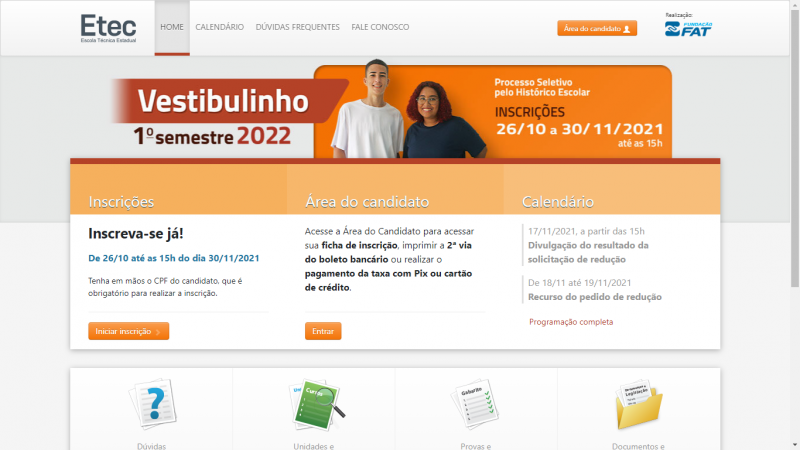Click 'Divulgação do resultado da solicitação de redução'

click(588, 253)
